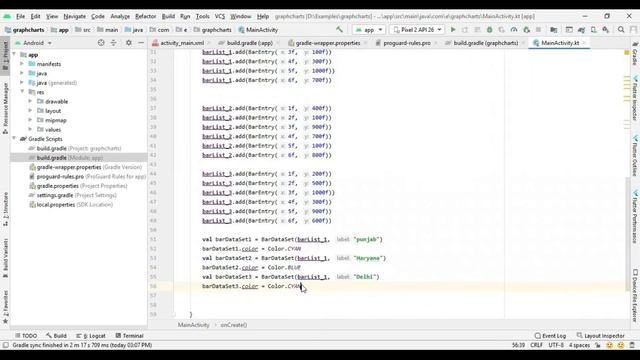Open the VCS menu
This screenshot has height=360, width=640.
tap(220, 16)
